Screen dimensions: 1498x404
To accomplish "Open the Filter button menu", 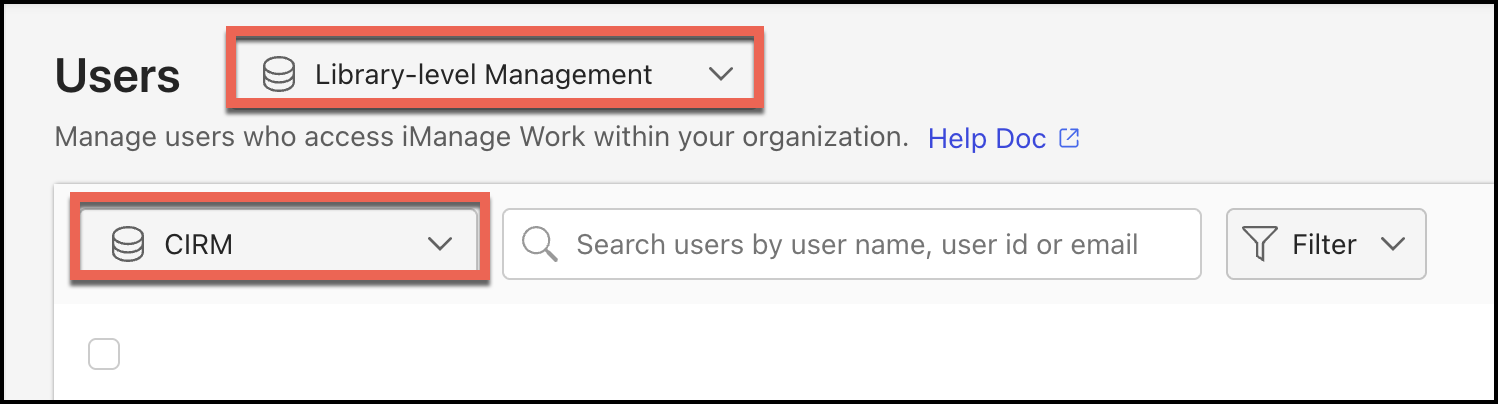I will tap(1326, 244).
